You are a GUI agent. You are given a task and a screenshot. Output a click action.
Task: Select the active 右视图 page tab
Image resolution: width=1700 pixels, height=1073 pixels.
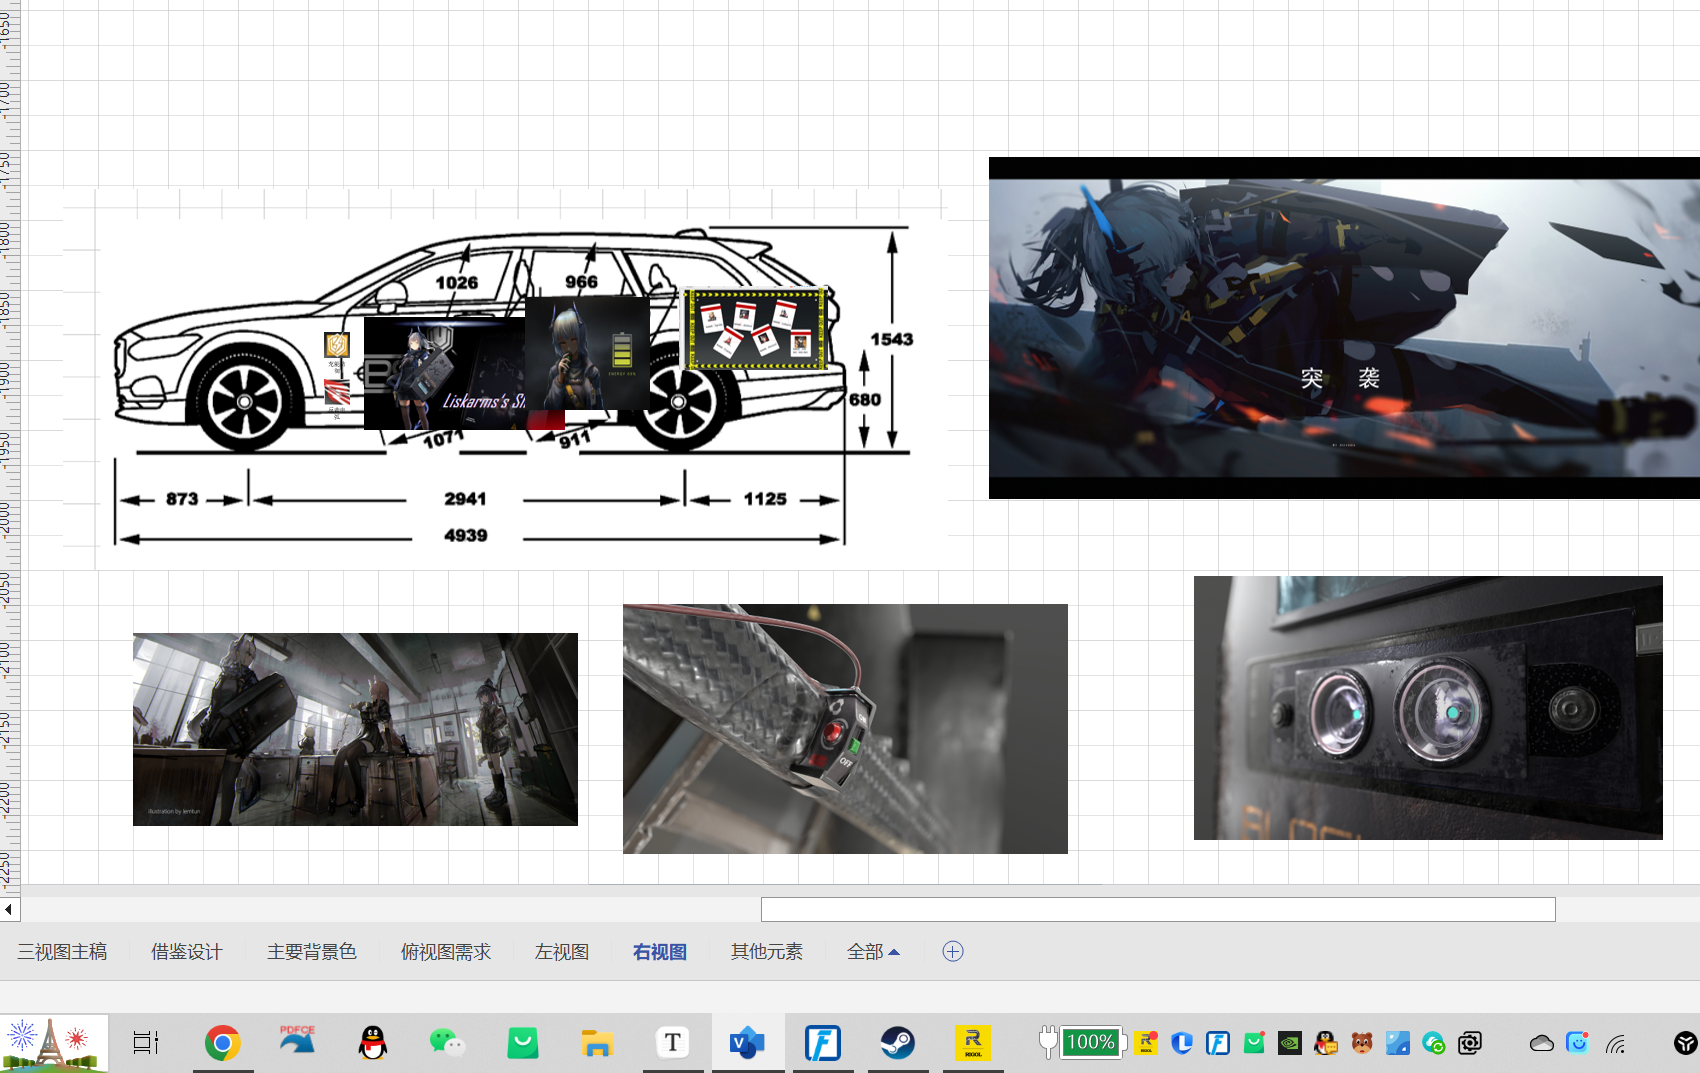click(x=660, y=952)
